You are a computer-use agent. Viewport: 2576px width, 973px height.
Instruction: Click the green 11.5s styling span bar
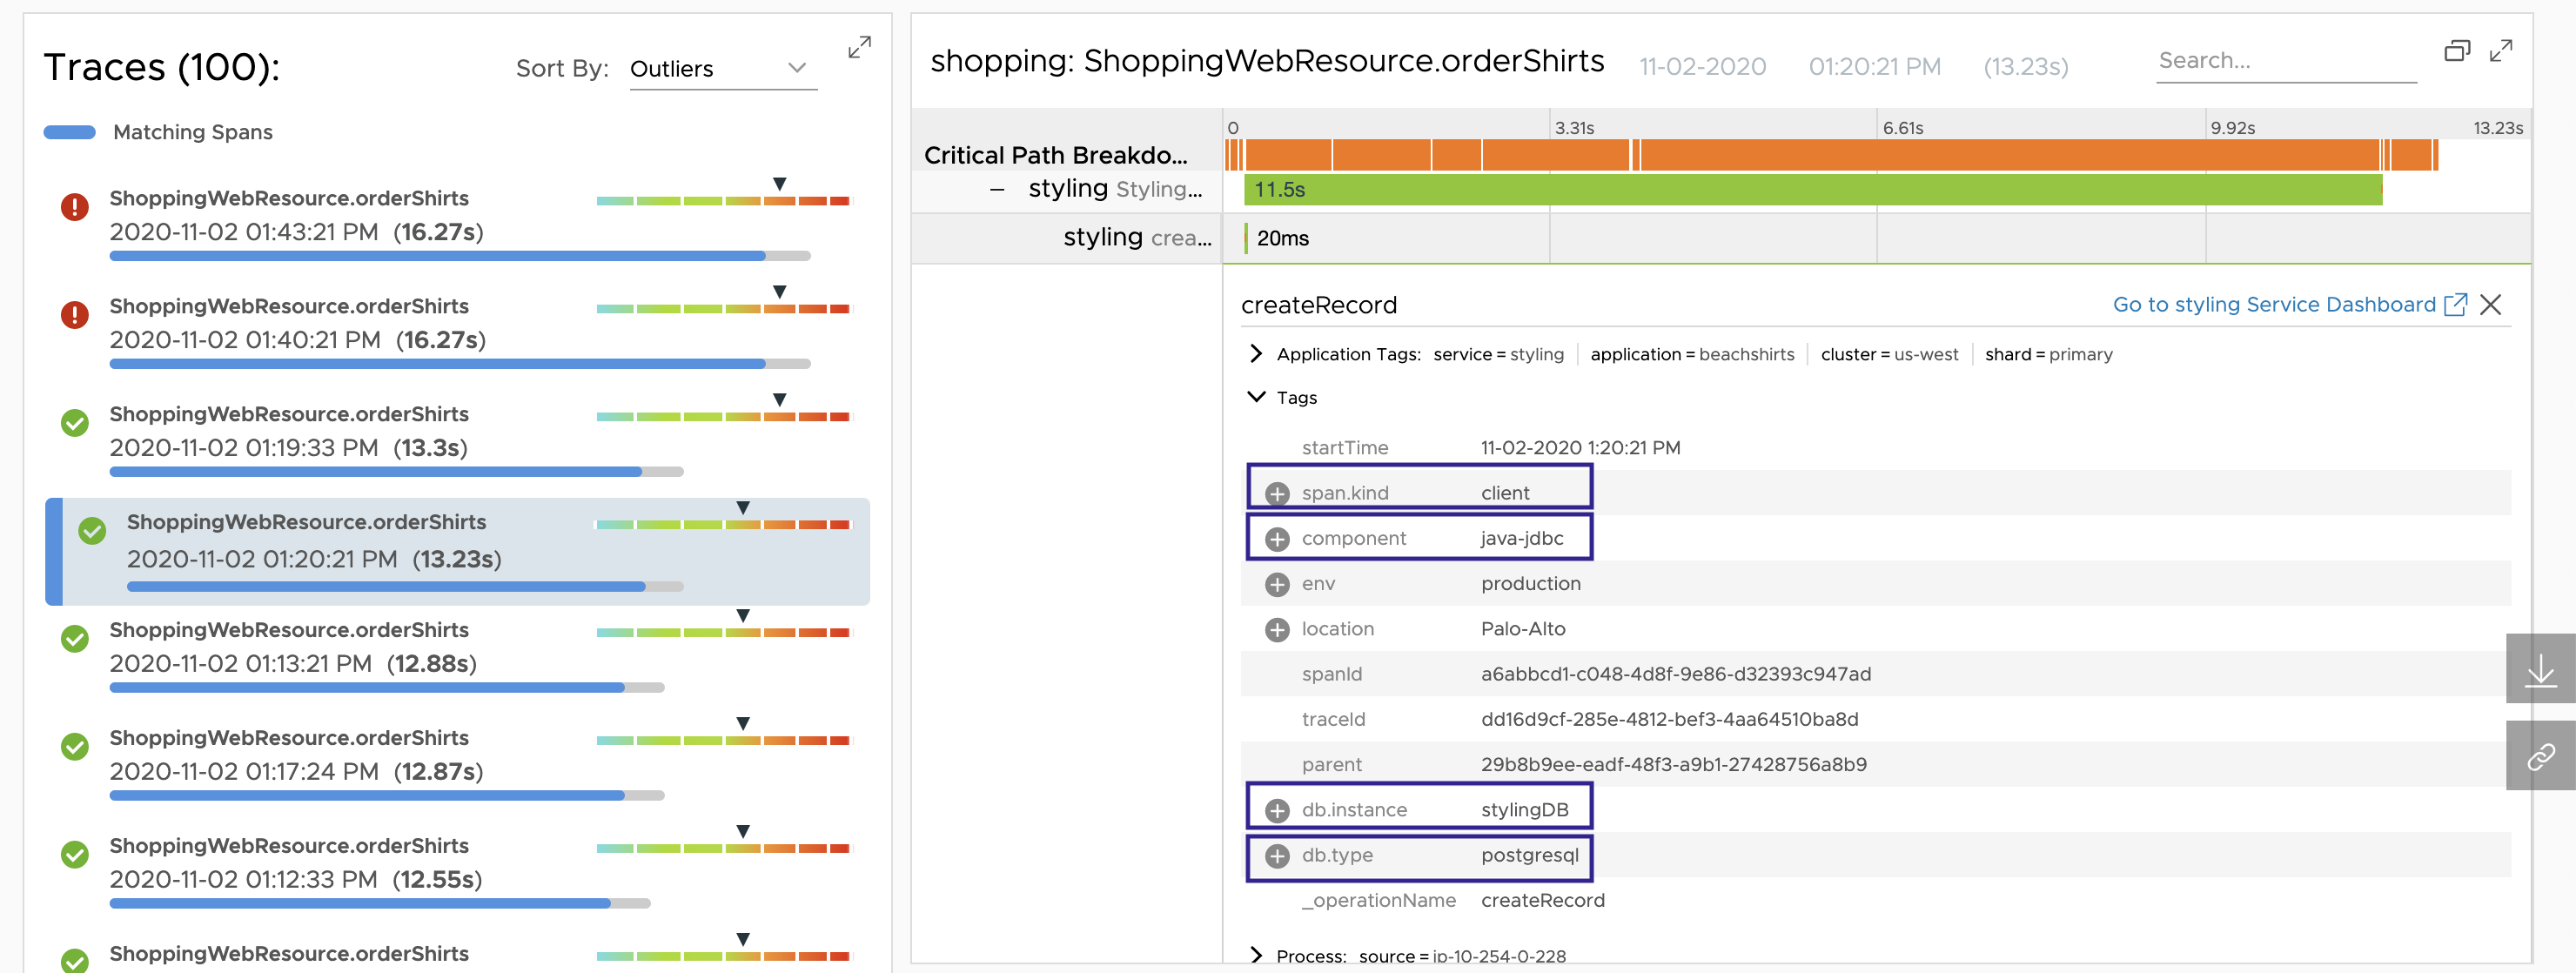click(x=1812, y=189)
